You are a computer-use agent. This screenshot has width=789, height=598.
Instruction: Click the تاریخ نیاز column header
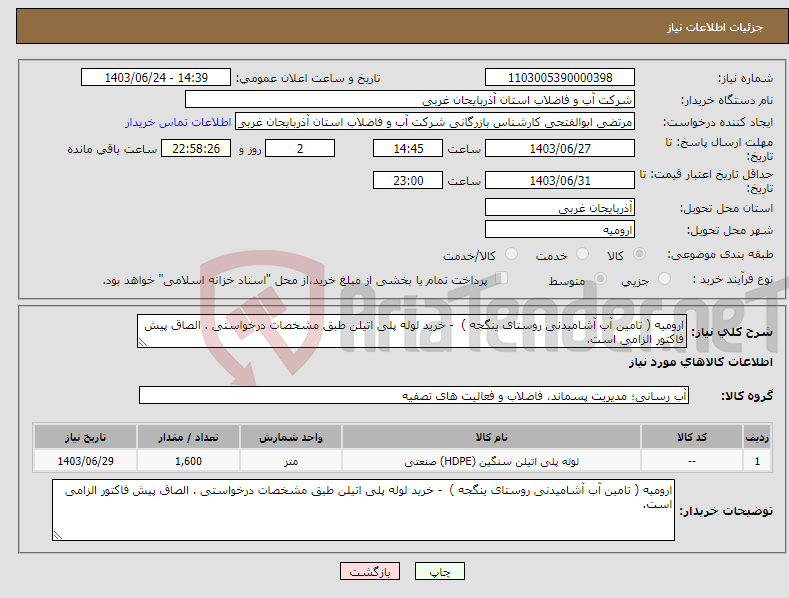click(86, 437)
